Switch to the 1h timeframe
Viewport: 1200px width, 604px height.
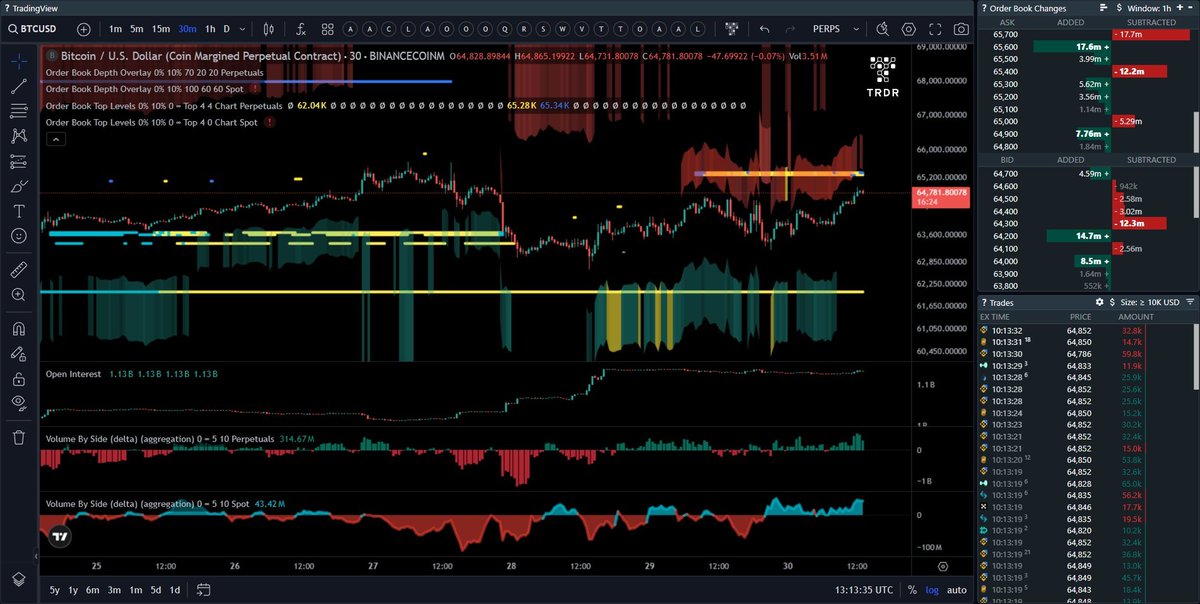point(210,29)
